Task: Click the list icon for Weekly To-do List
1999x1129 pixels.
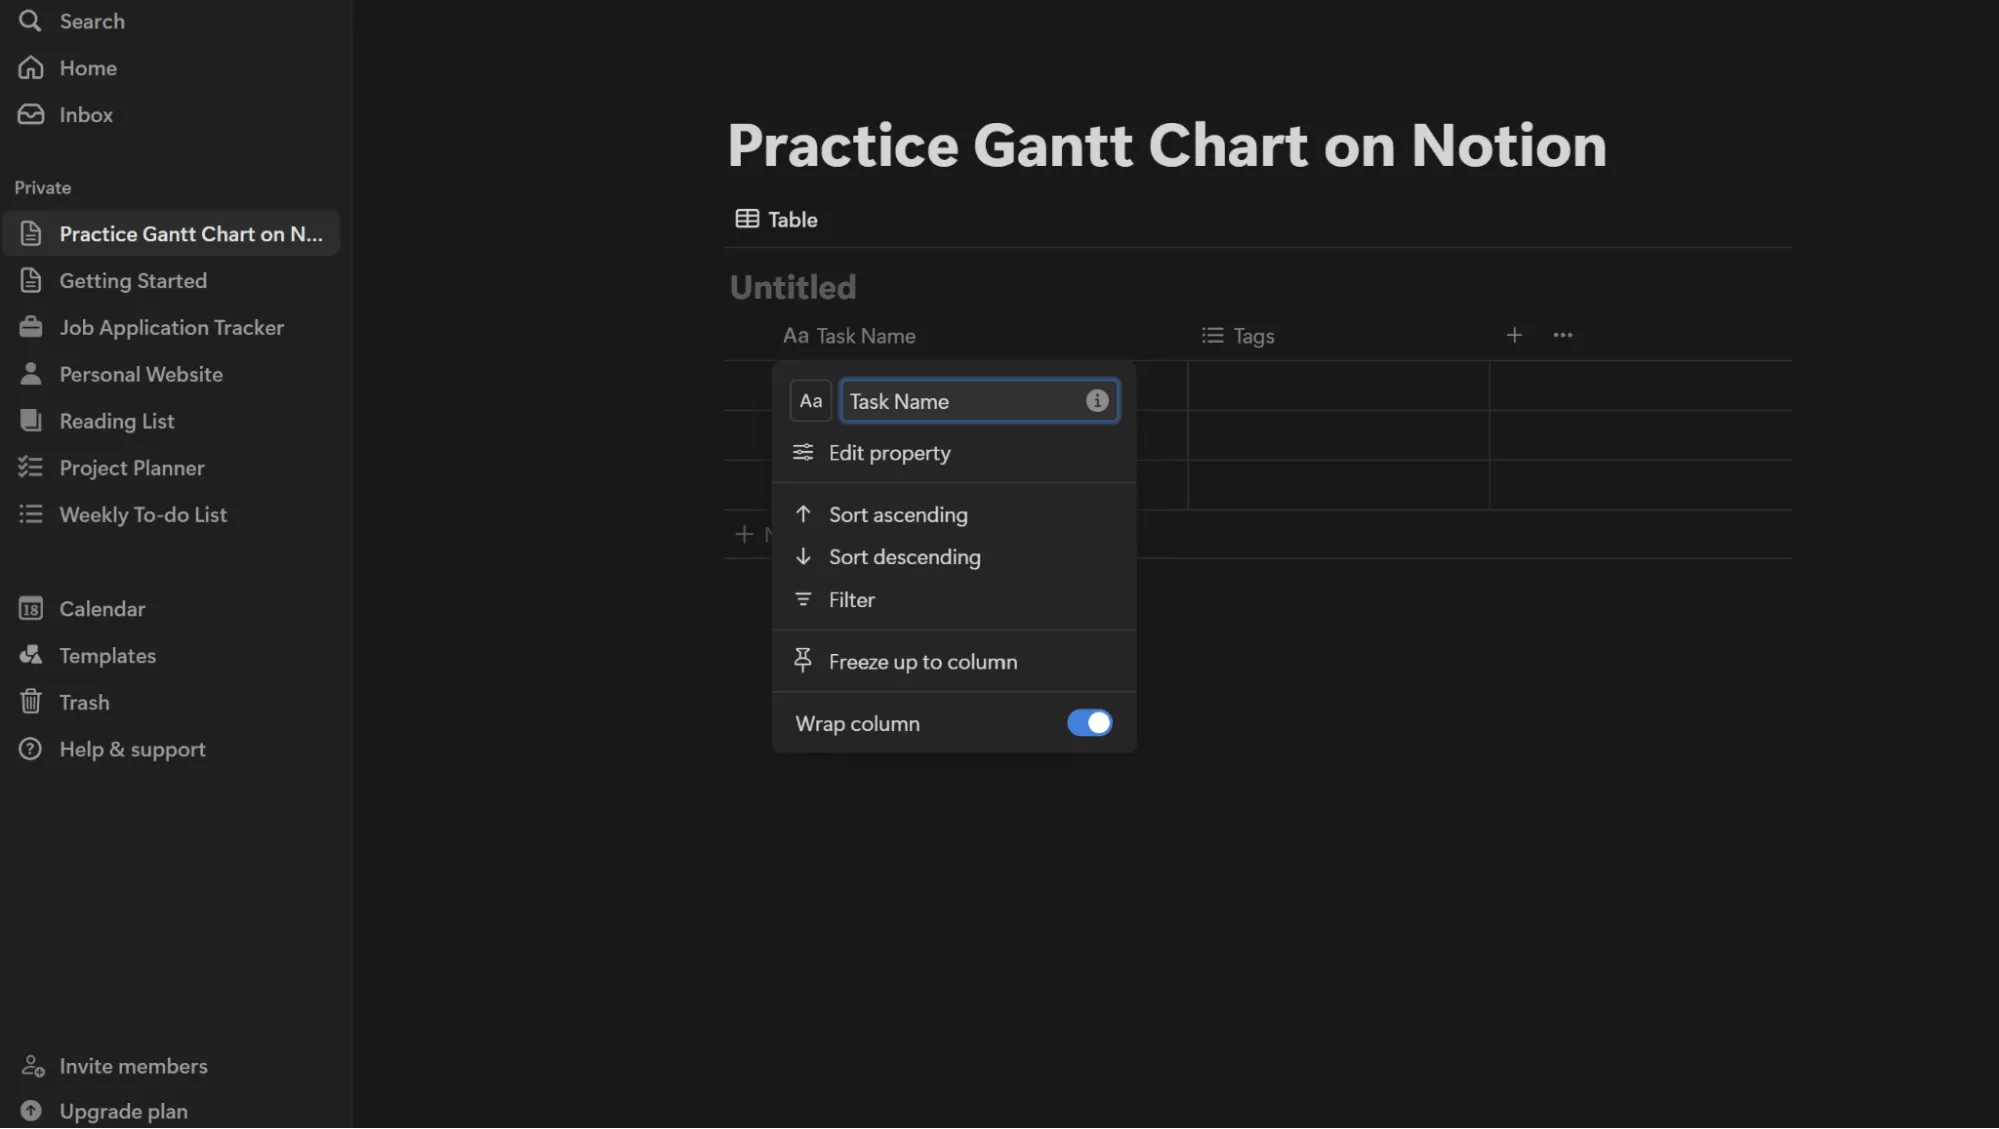Action: click(x=30, y=515)
